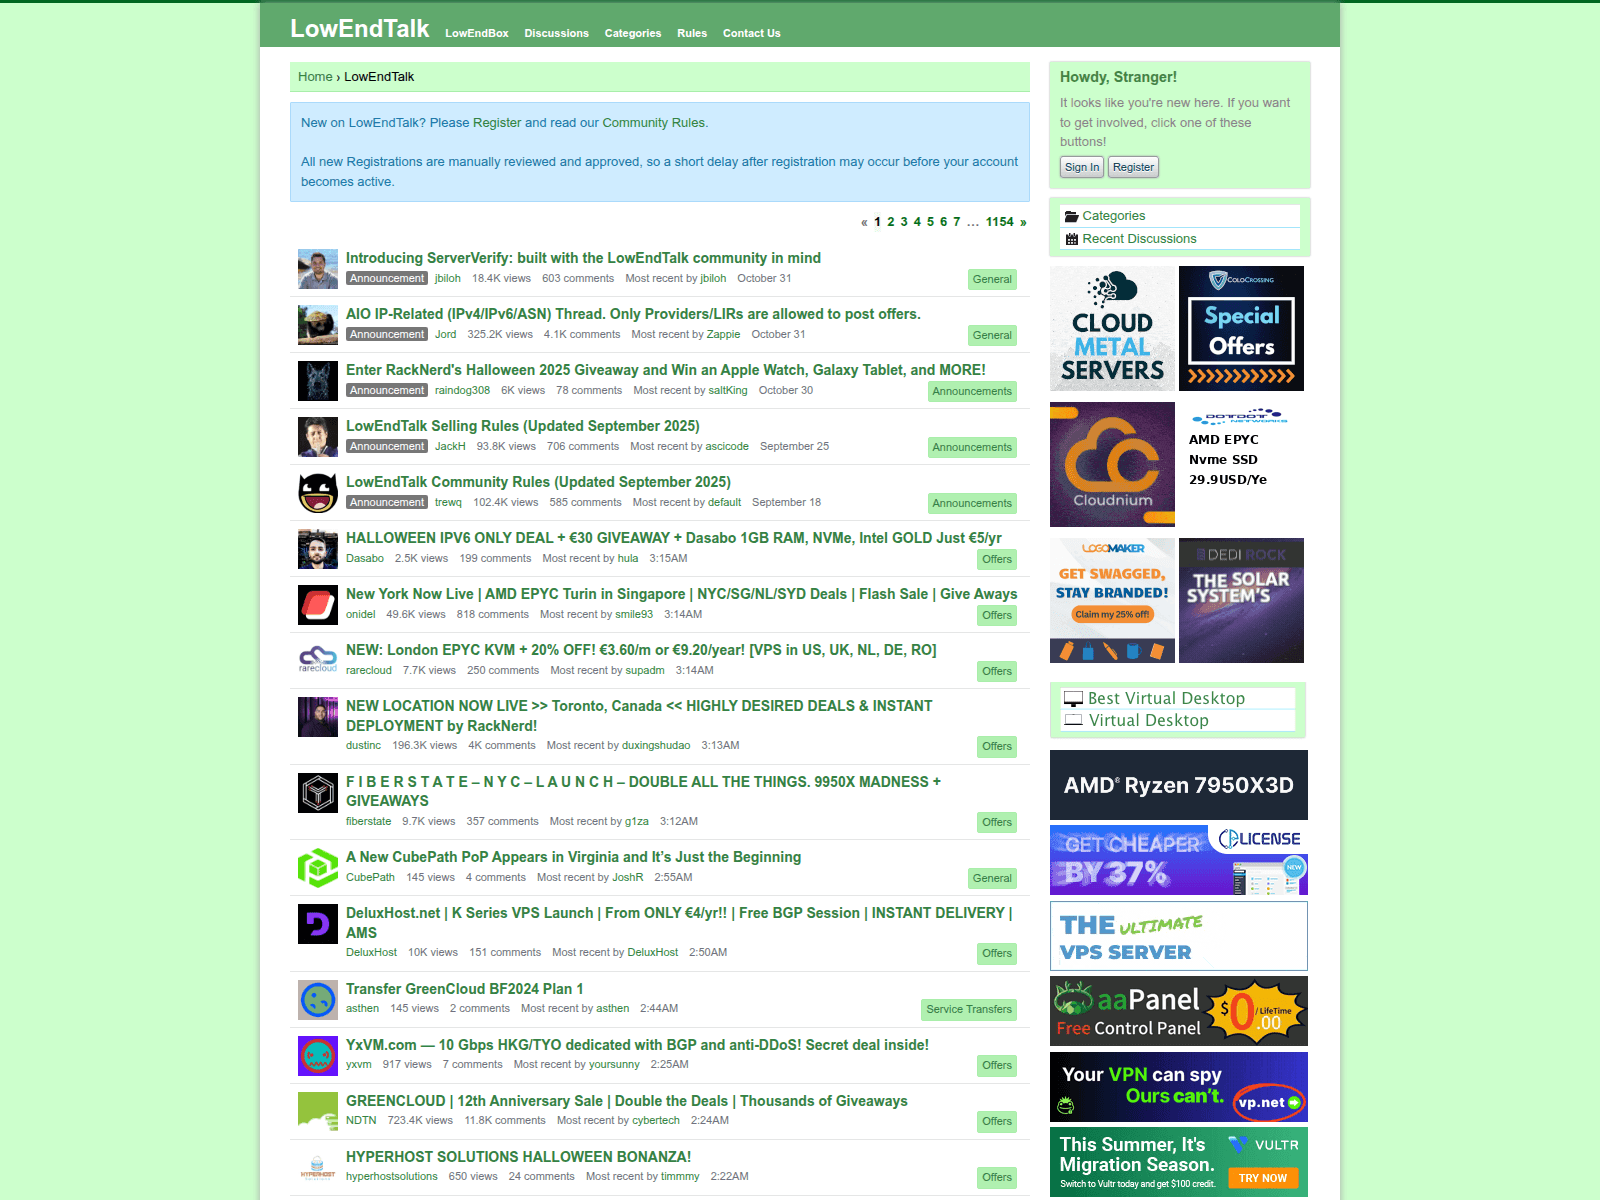
Task: Click the Best Virtual Desktop monitor icon
Action: (x=1074, y=698)
